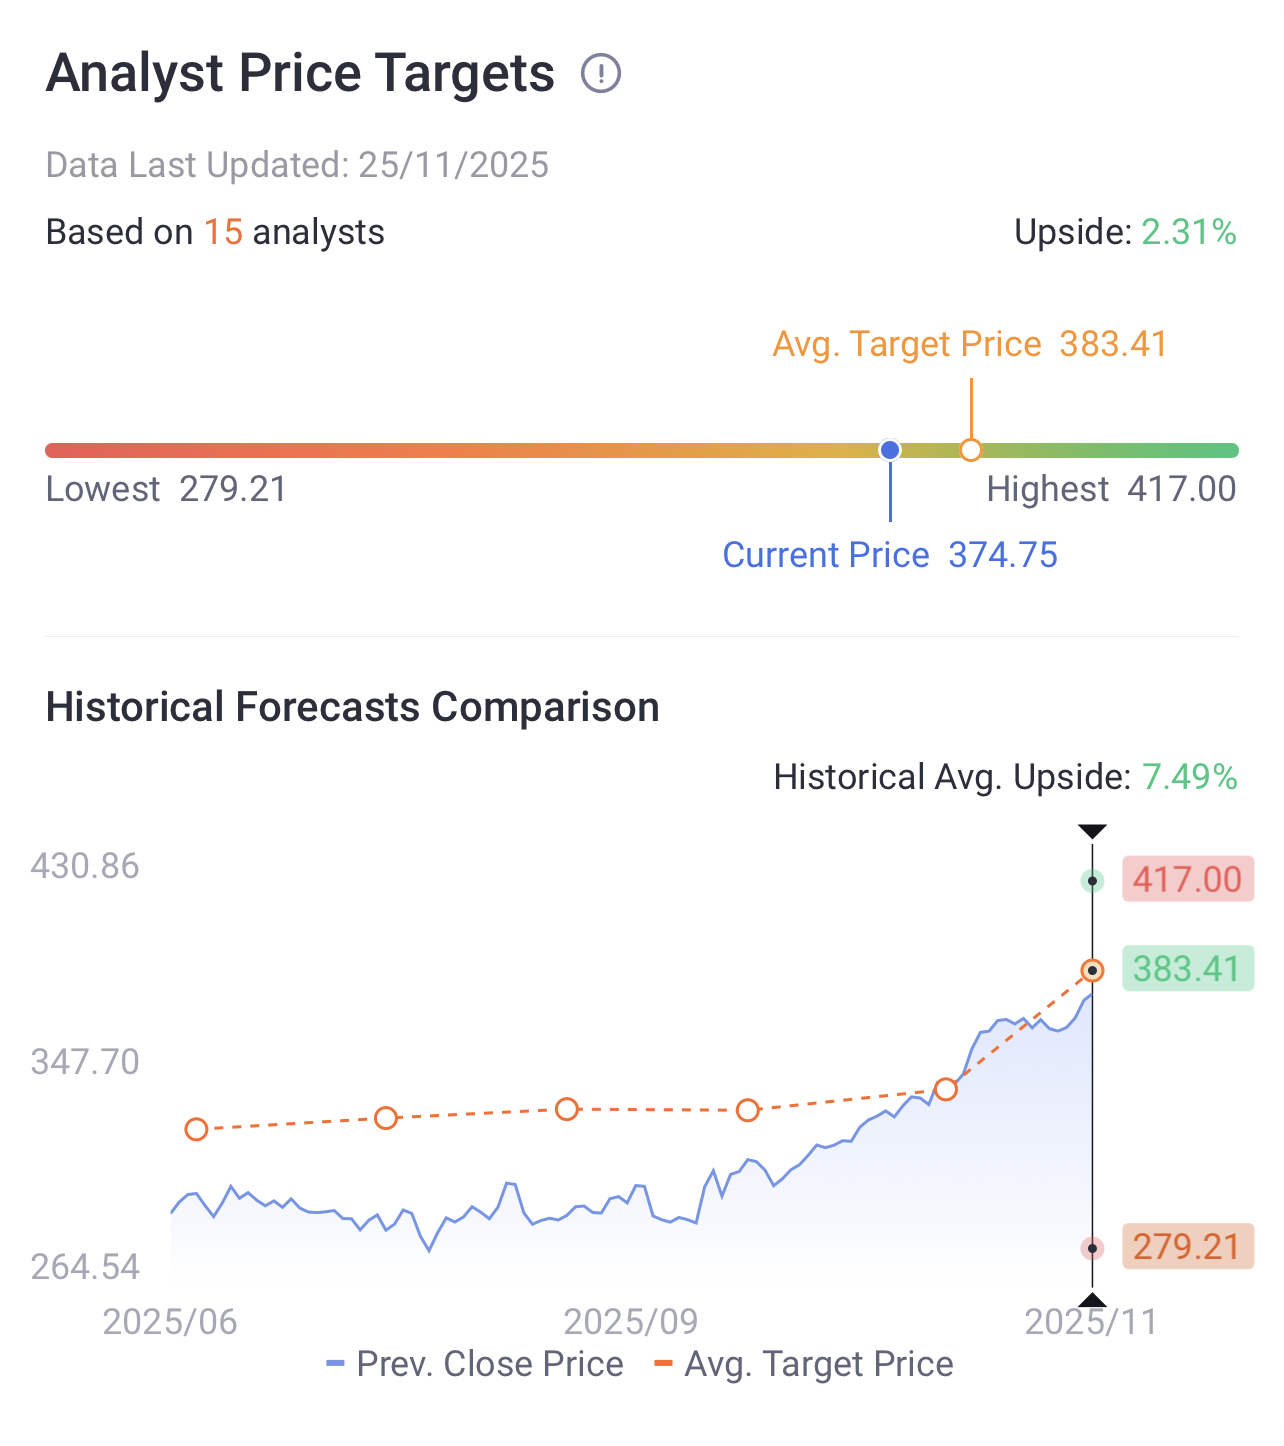Click the lowest target pink dot on the cursor
Screen dimensions: 1284x1446
coord(1092,1248)
